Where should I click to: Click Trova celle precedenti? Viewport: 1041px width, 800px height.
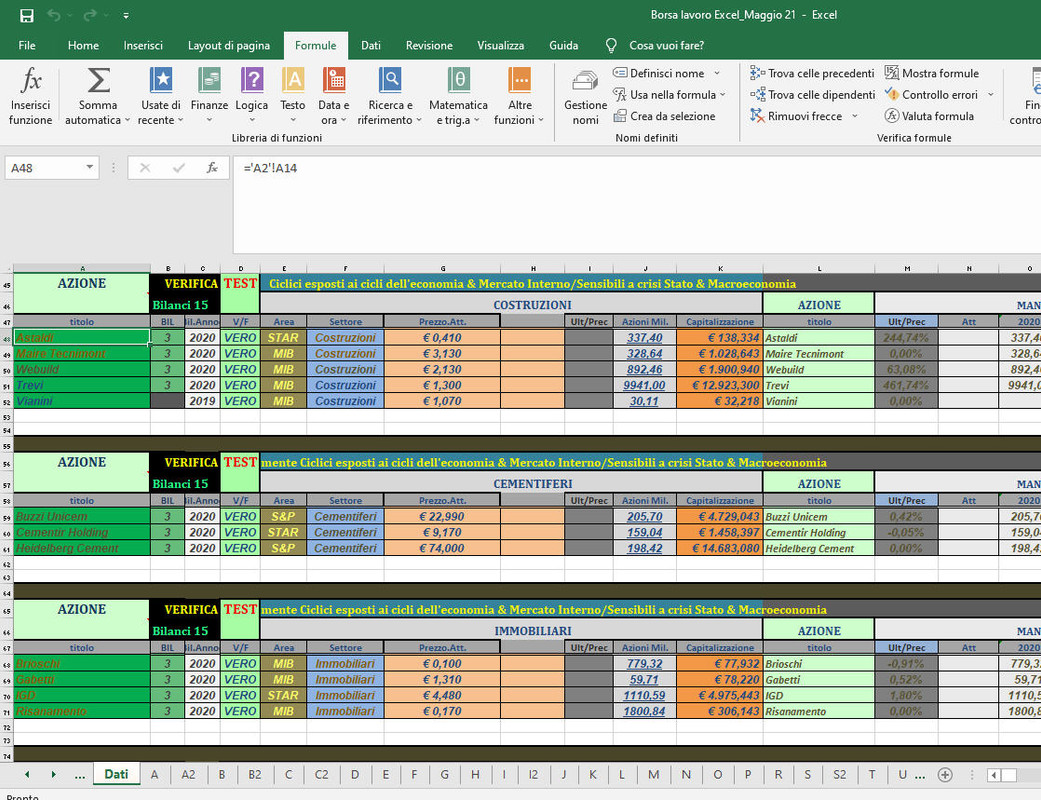[x=812, y=74]
